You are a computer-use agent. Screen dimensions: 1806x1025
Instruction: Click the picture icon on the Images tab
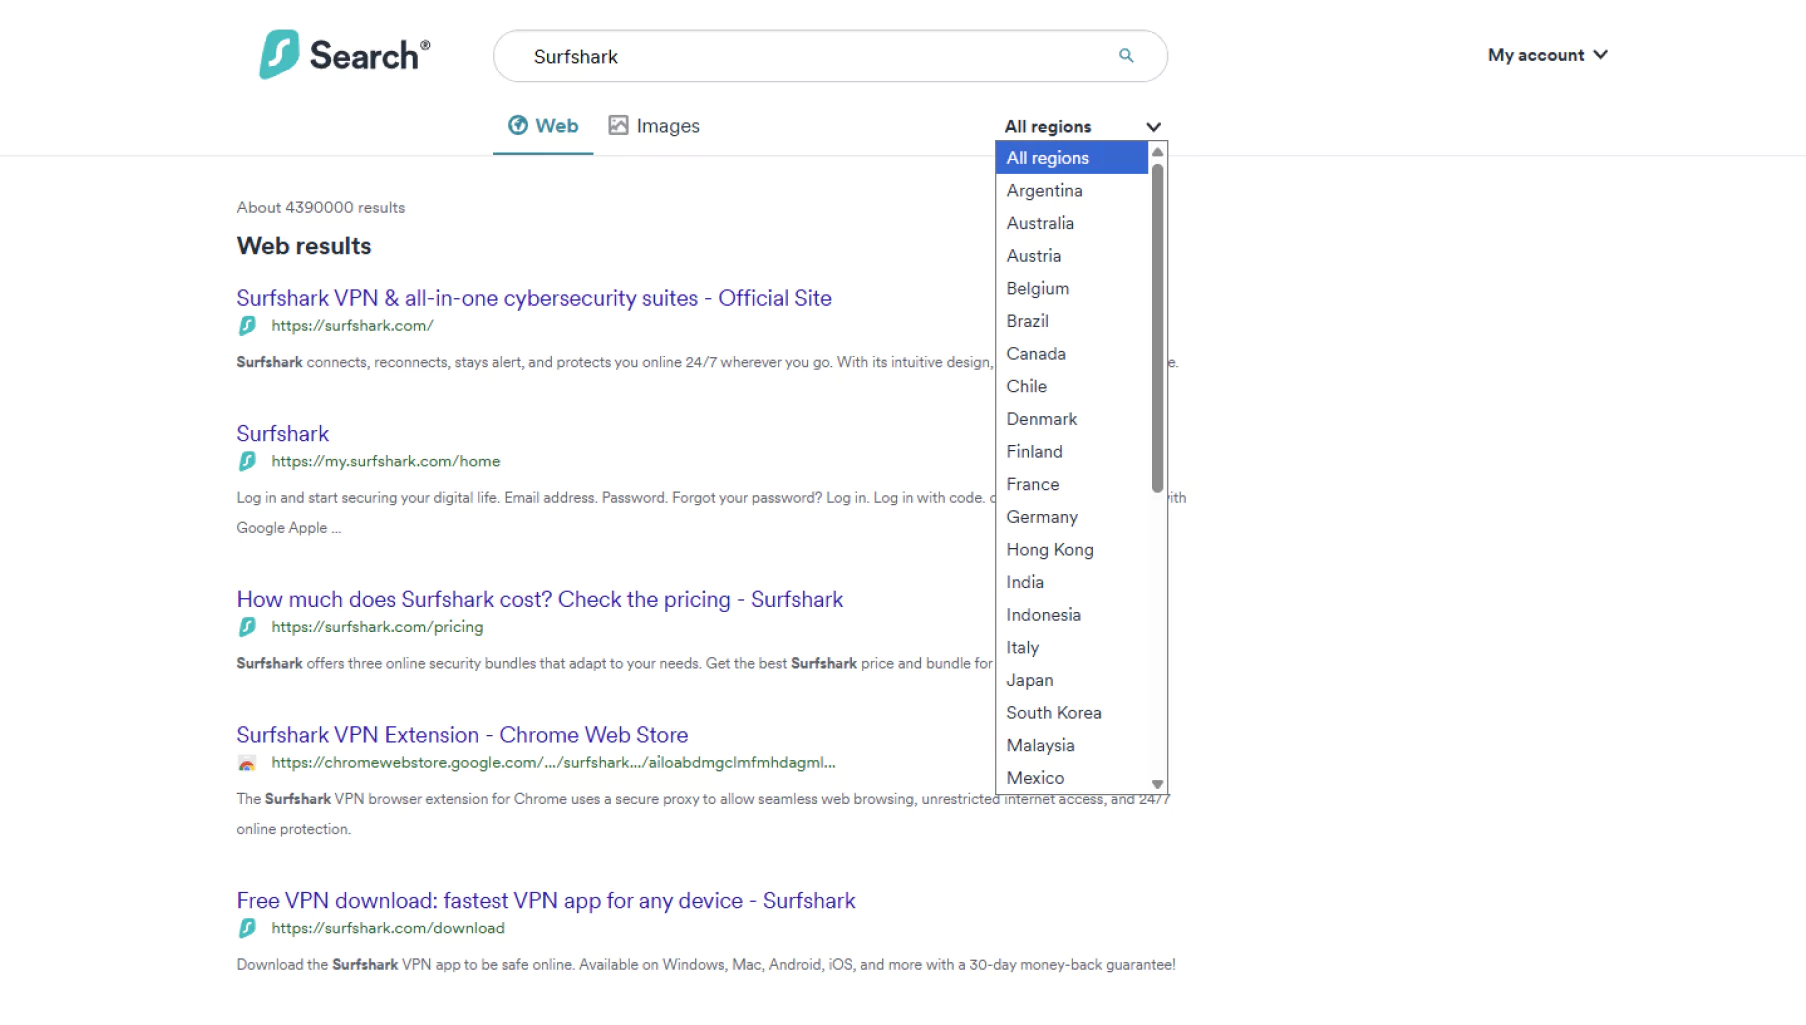click(619, 125)
